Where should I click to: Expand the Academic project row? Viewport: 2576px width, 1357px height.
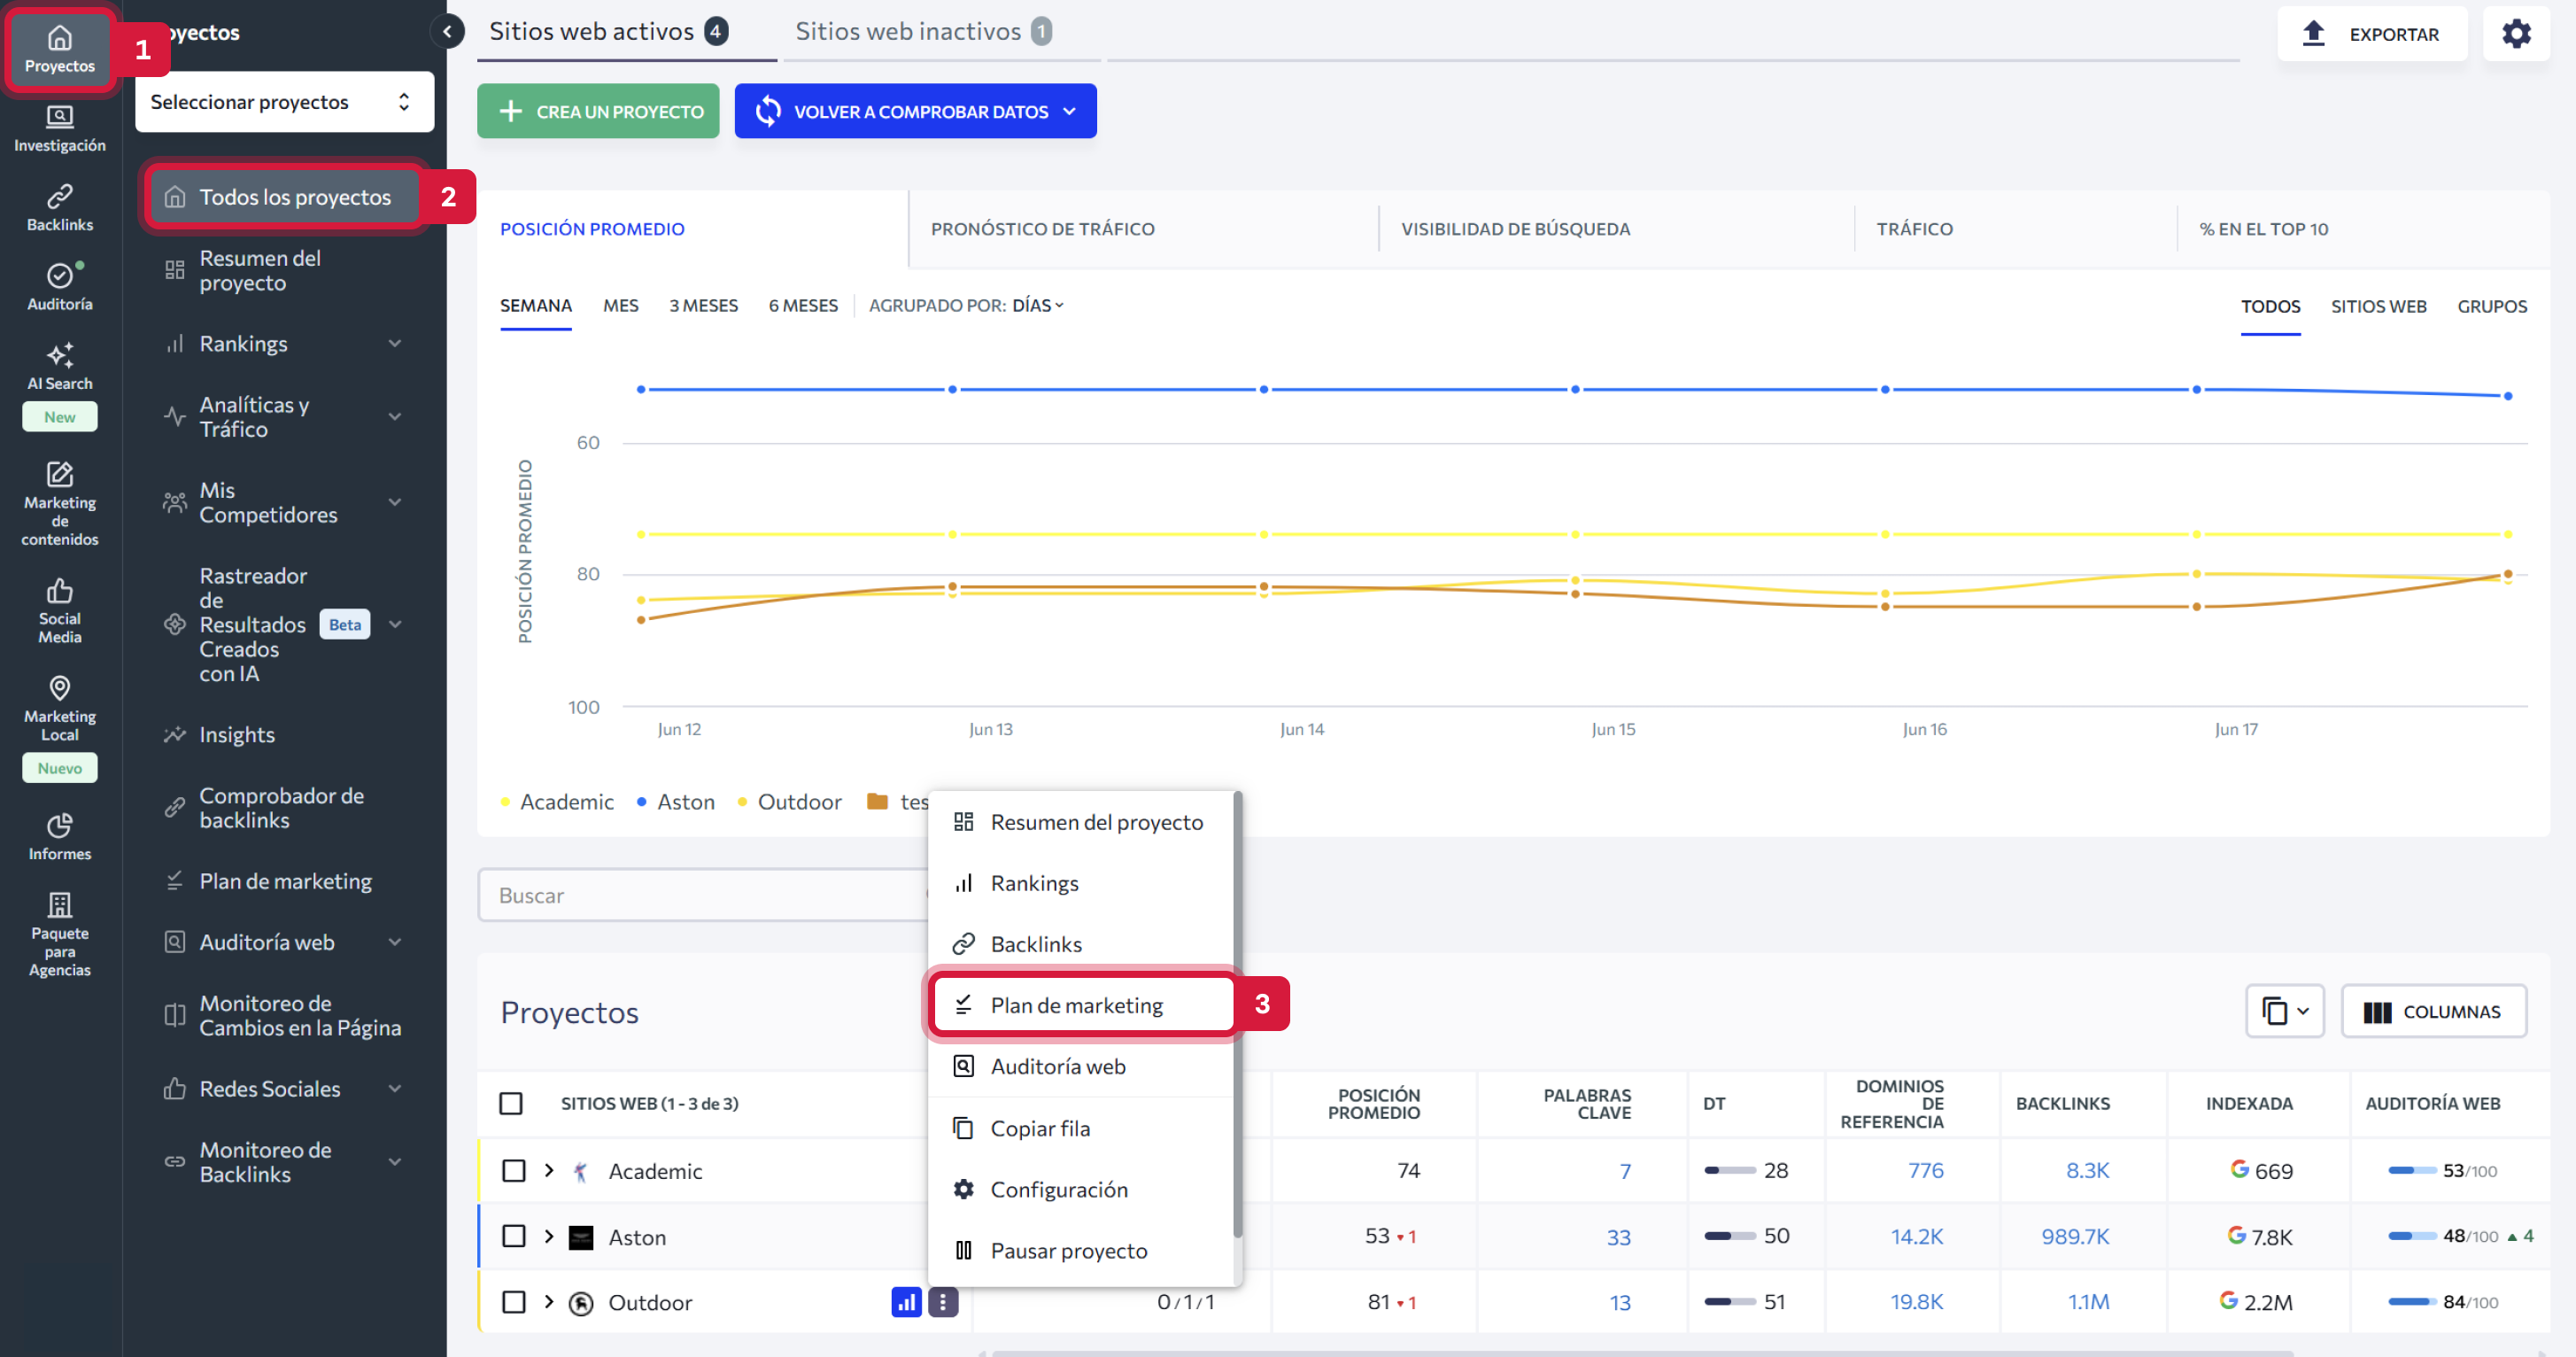(x=549, y=1170)
